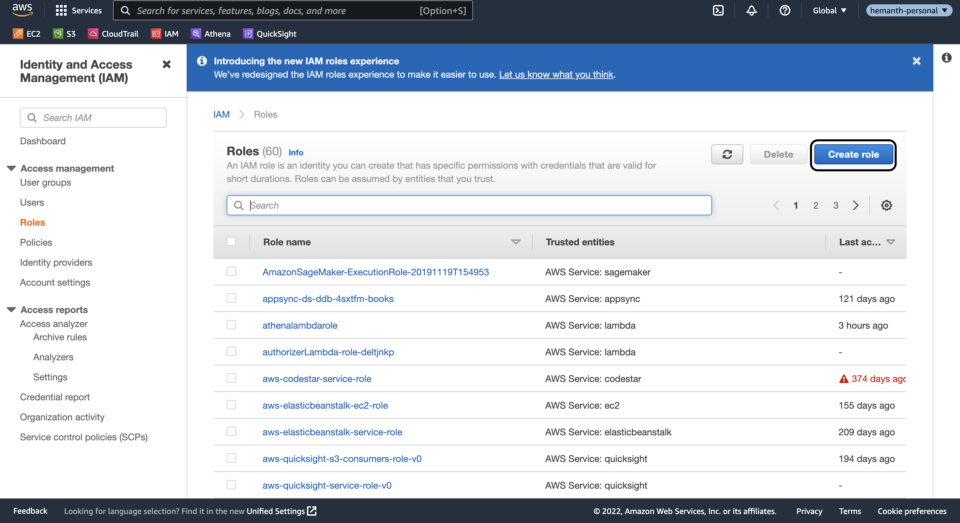Open Users in sidebar
The image size is (960, 523).
coord(32,203)
